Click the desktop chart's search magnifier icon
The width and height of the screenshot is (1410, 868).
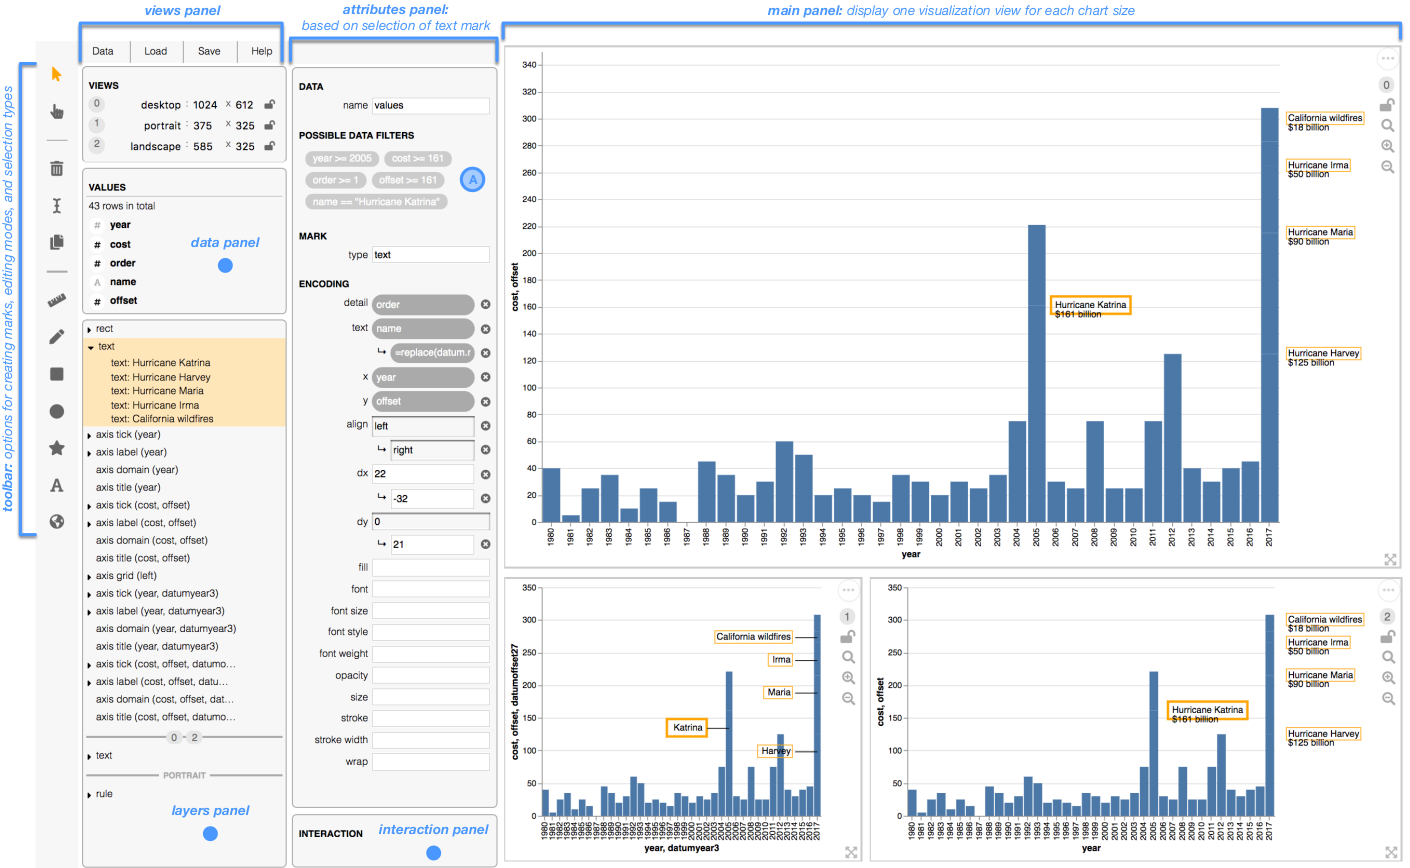pos(1388,126)
